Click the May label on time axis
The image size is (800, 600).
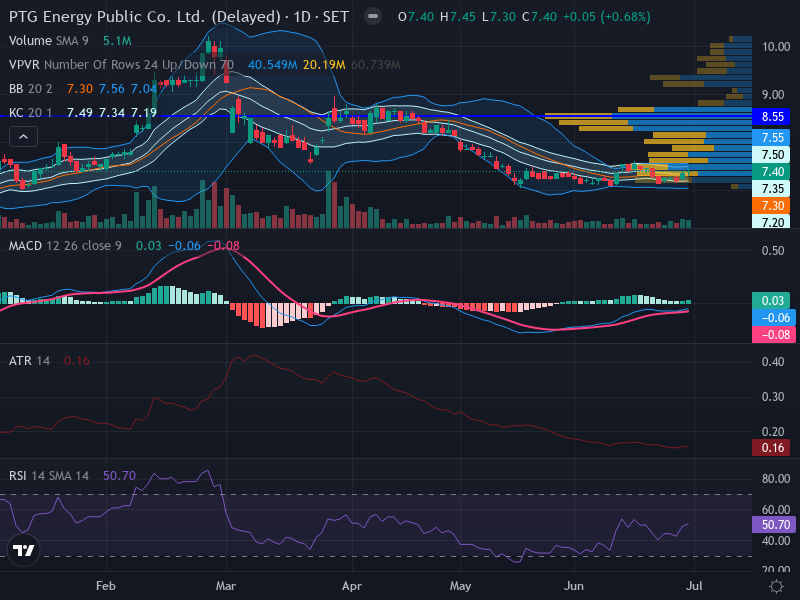[x=460, y=586]
